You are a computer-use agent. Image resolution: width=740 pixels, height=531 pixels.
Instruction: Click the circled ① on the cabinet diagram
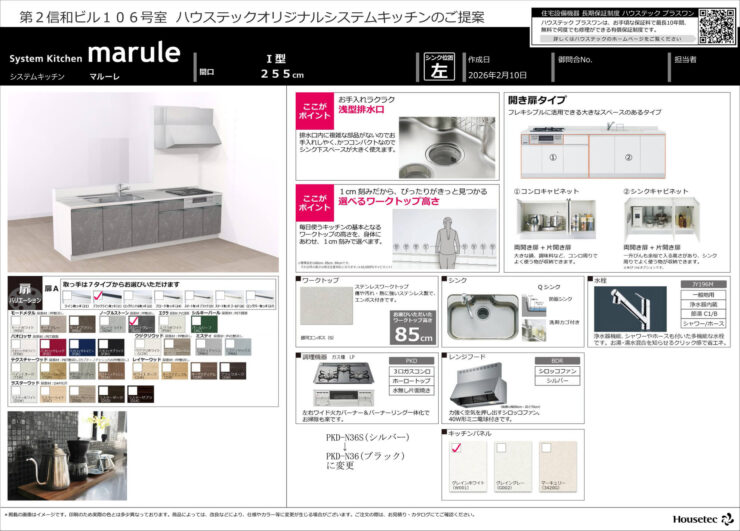[x=553, y=157]
